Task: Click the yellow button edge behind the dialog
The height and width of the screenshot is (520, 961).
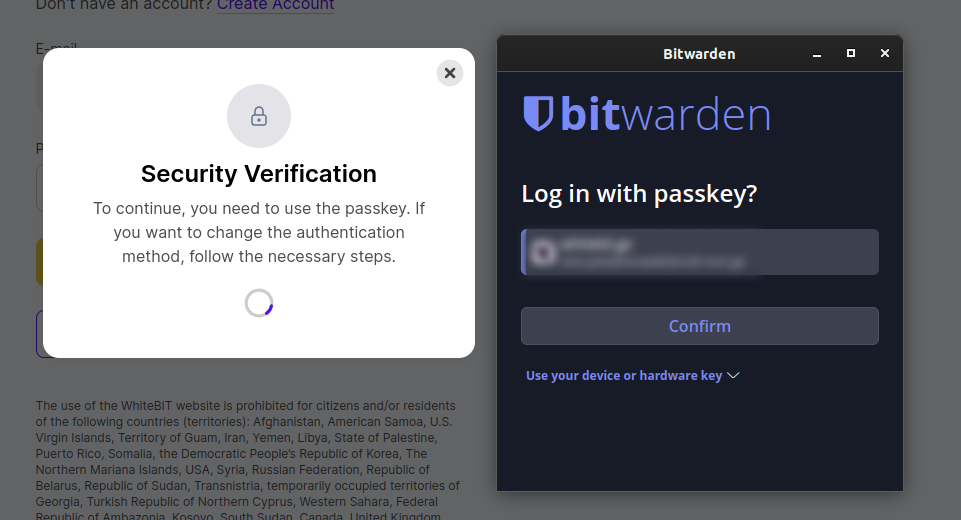Action: click(x=39, y=262)
